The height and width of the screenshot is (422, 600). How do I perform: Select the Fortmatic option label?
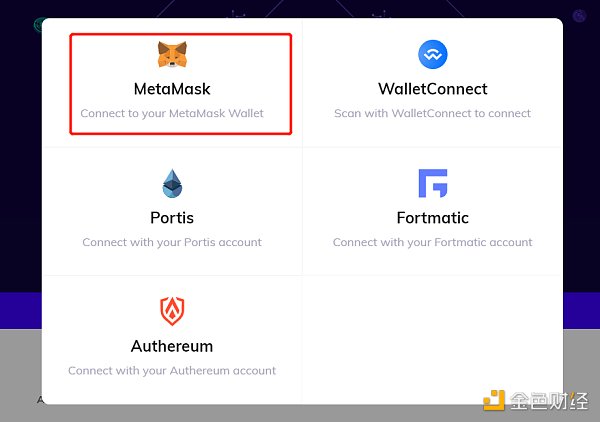[x=432, y=218]
